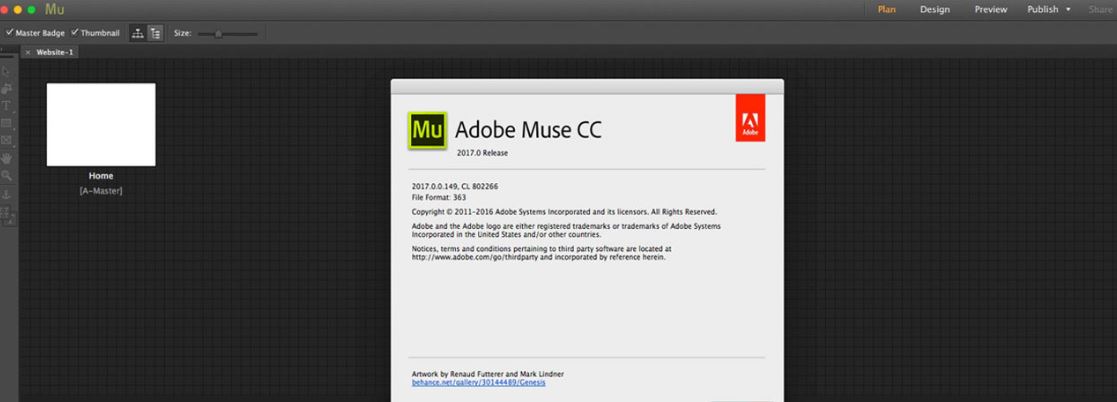Select the Home page thumbnail
1117x402 pixels.
tap(101, 125)
